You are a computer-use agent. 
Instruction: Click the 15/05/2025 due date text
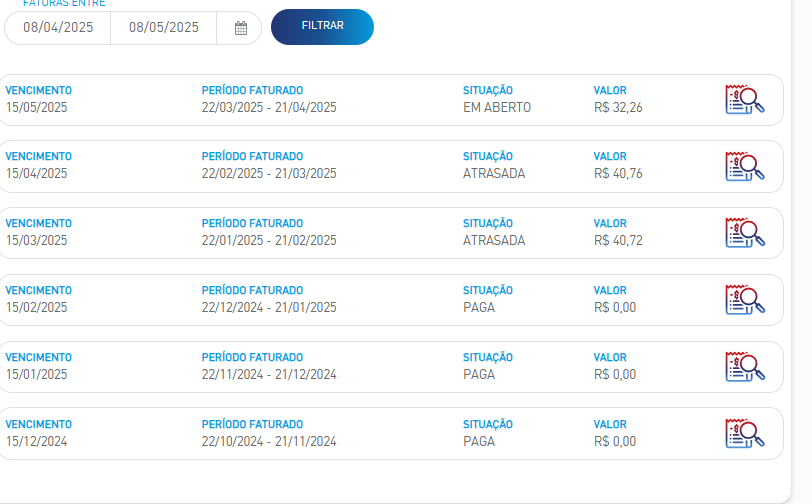click(x=36, y=107)
